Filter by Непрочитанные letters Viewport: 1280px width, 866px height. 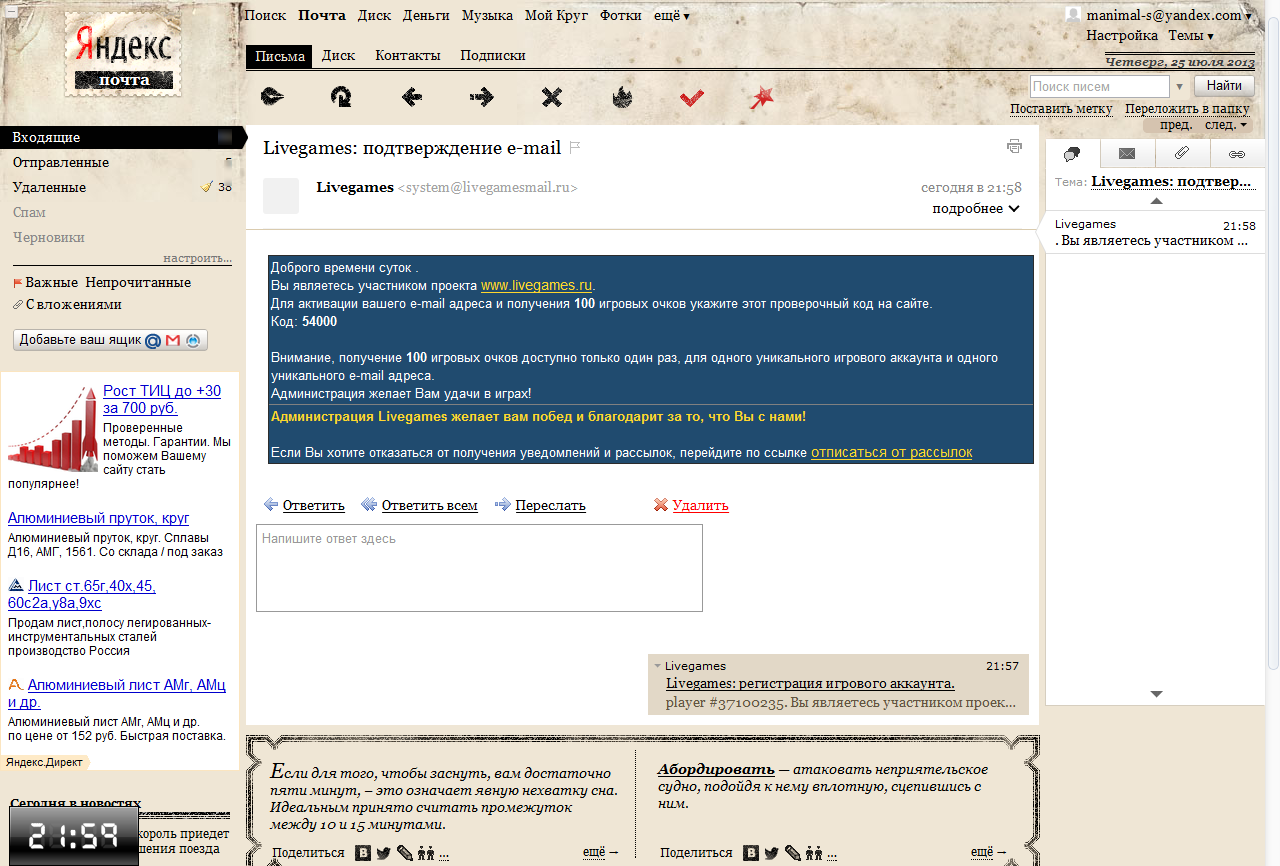138,282
